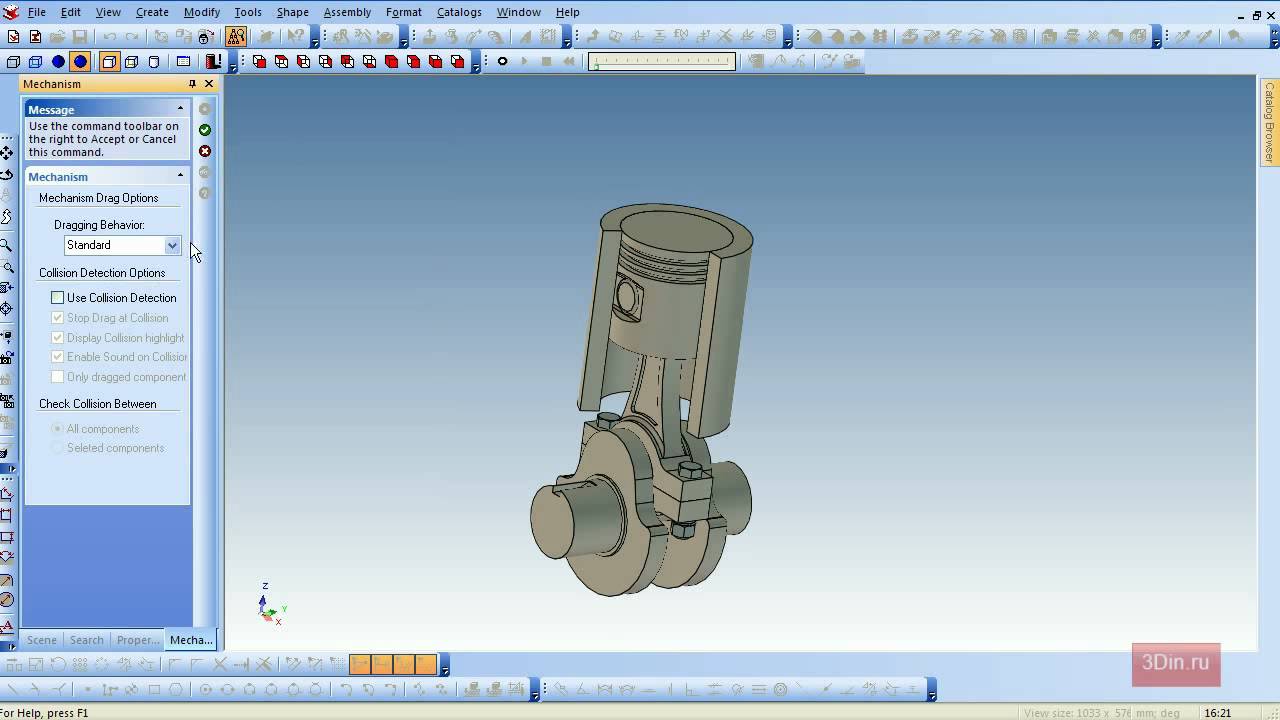Open the Catalog Browser side tab
Screen dimensions: 1280x720
1269,123
